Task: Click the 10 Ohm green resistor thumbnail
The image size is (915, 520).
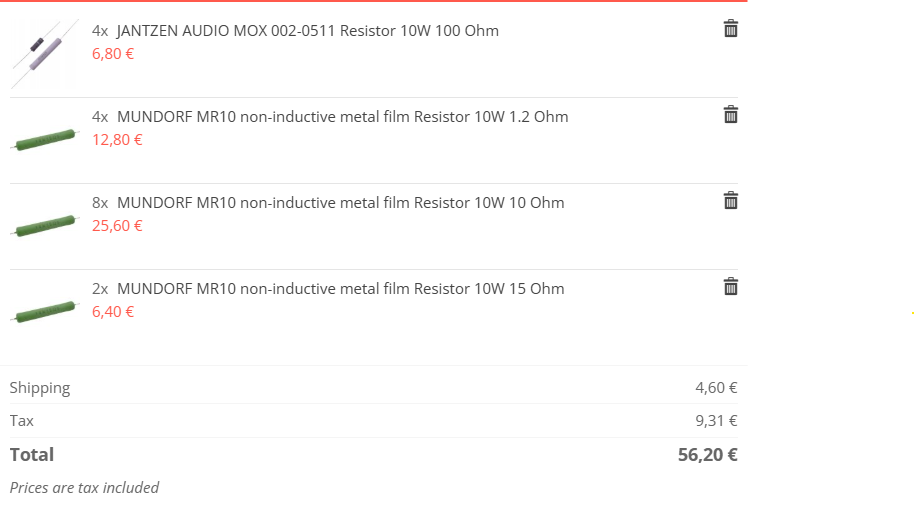Action: coord(44,225)
